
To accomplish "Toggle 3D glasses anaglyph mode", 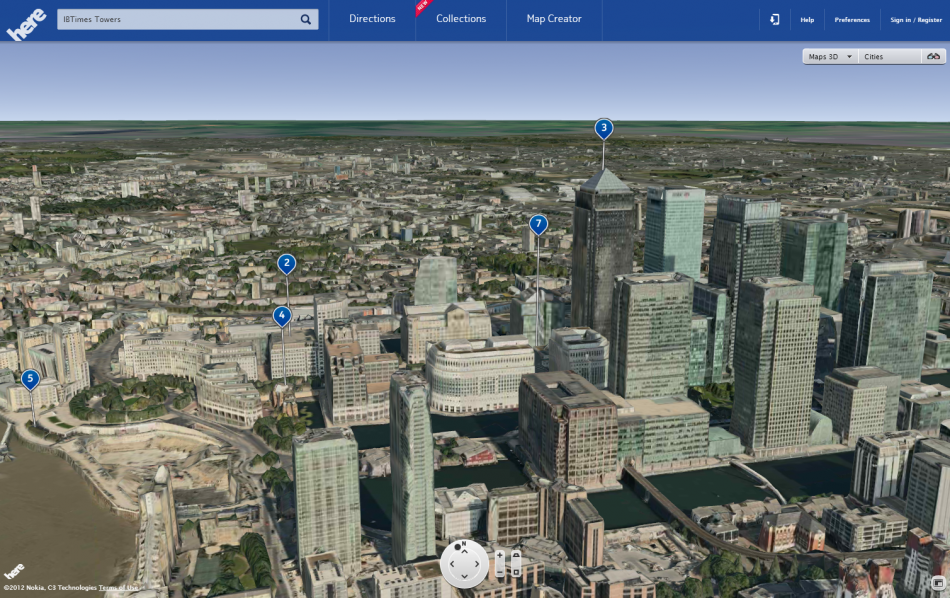I will [x=934, y=56].
